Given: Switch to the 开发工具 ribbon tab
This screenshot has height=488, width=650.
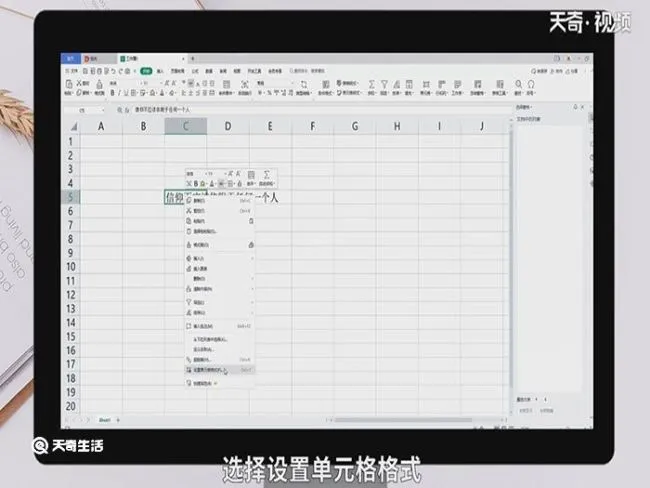Looking at the screenshot, I should (255, 71).
